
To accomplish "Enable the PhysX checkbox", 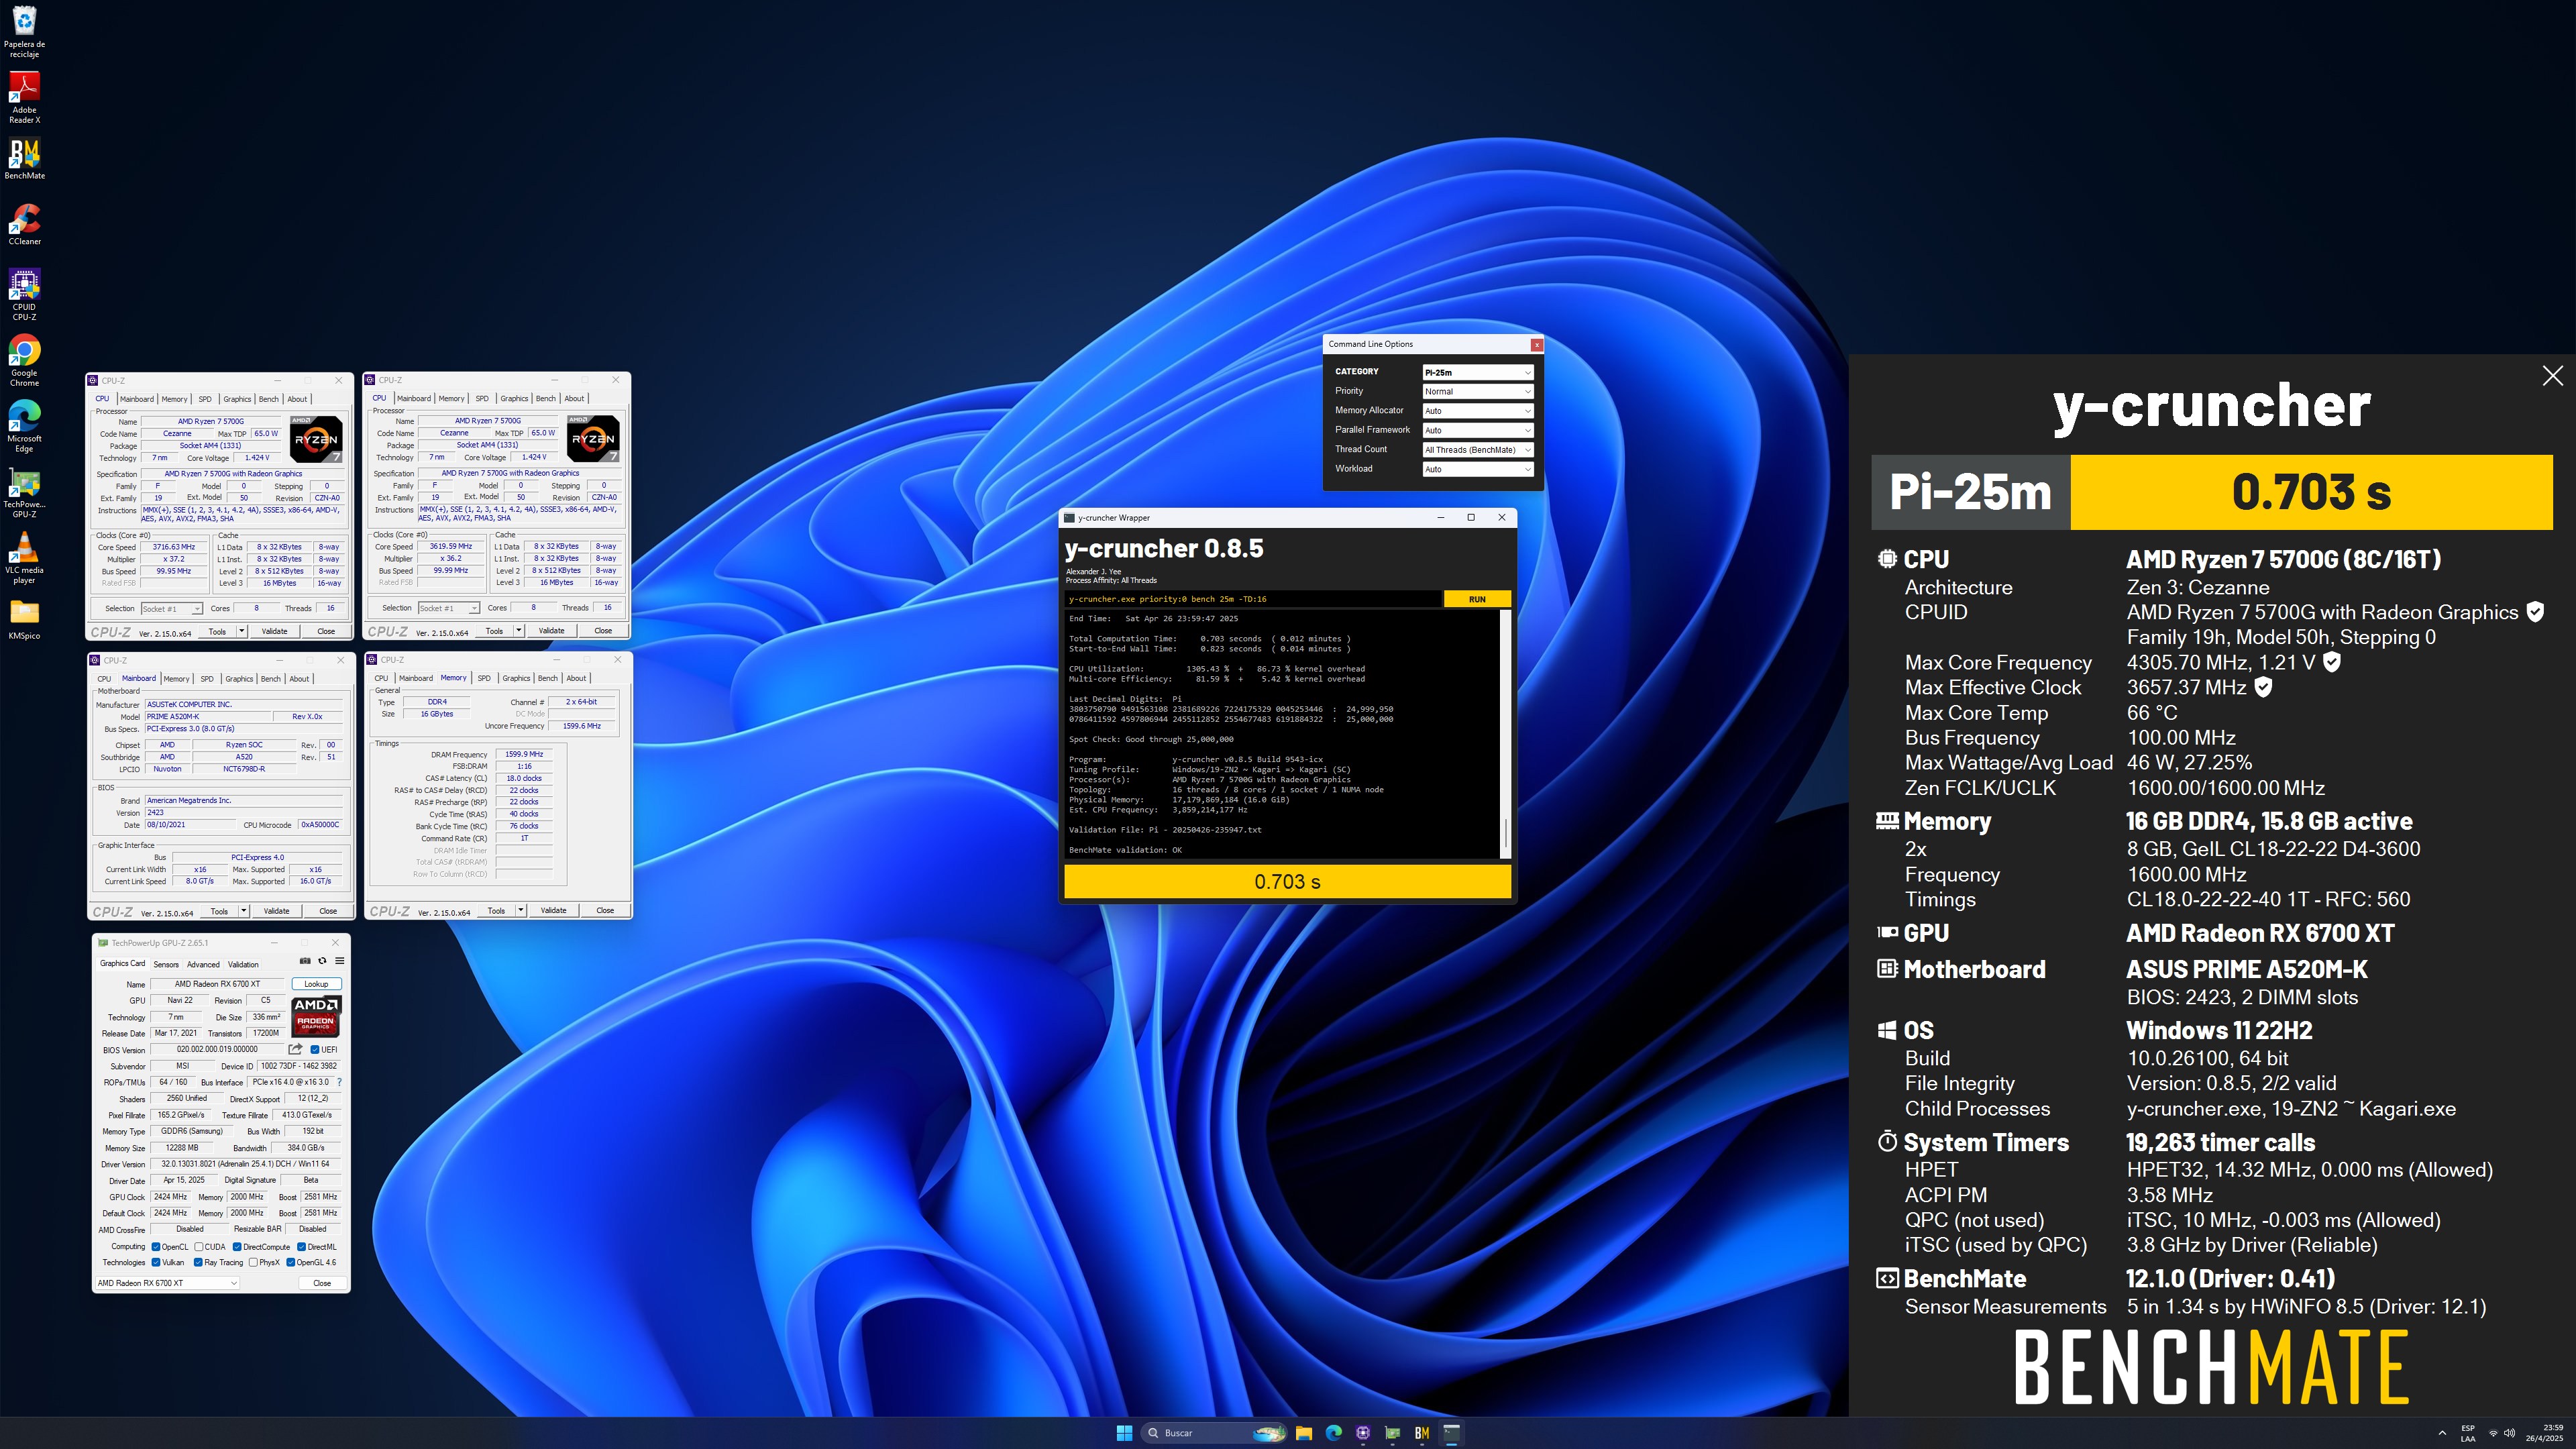I will [x=253, y=1262].
